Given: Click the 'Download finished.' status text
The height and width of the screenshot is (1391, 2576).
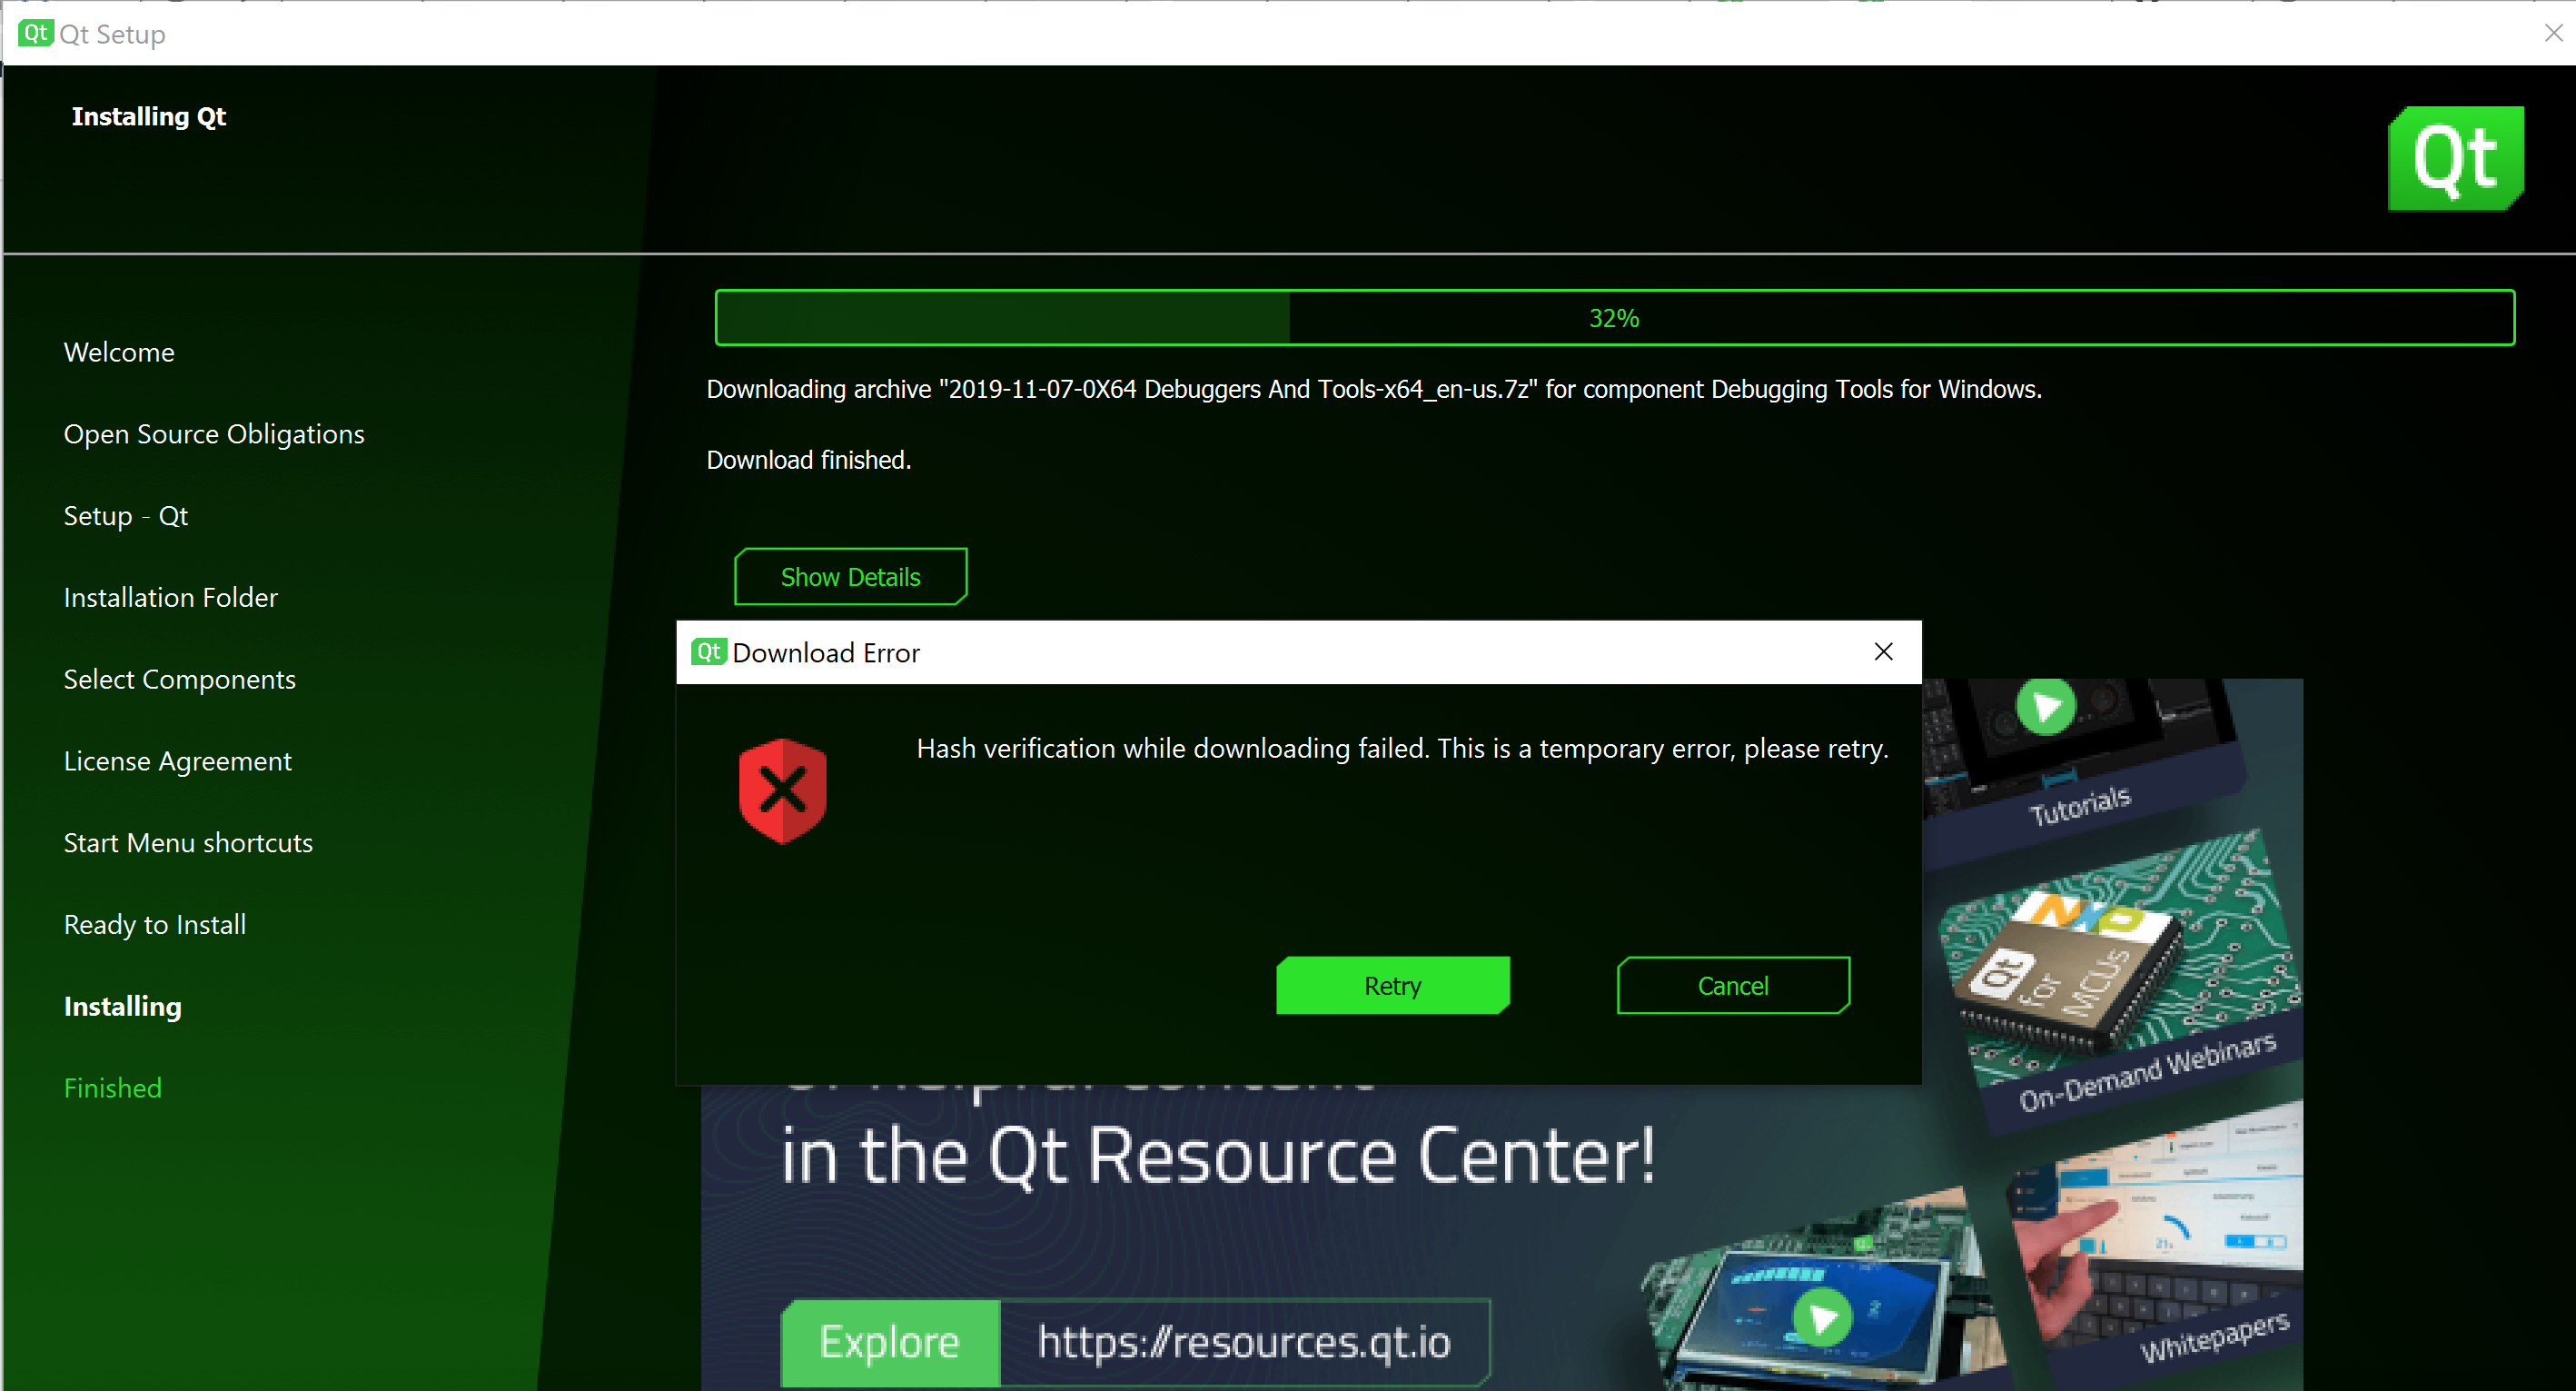Looking at the screenshot, I should tap(809, 460).
